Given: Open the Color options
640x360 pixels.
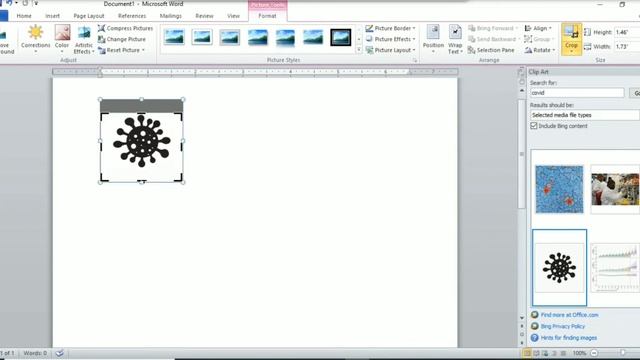Looking at the screenshot, I should click(62, 39).
